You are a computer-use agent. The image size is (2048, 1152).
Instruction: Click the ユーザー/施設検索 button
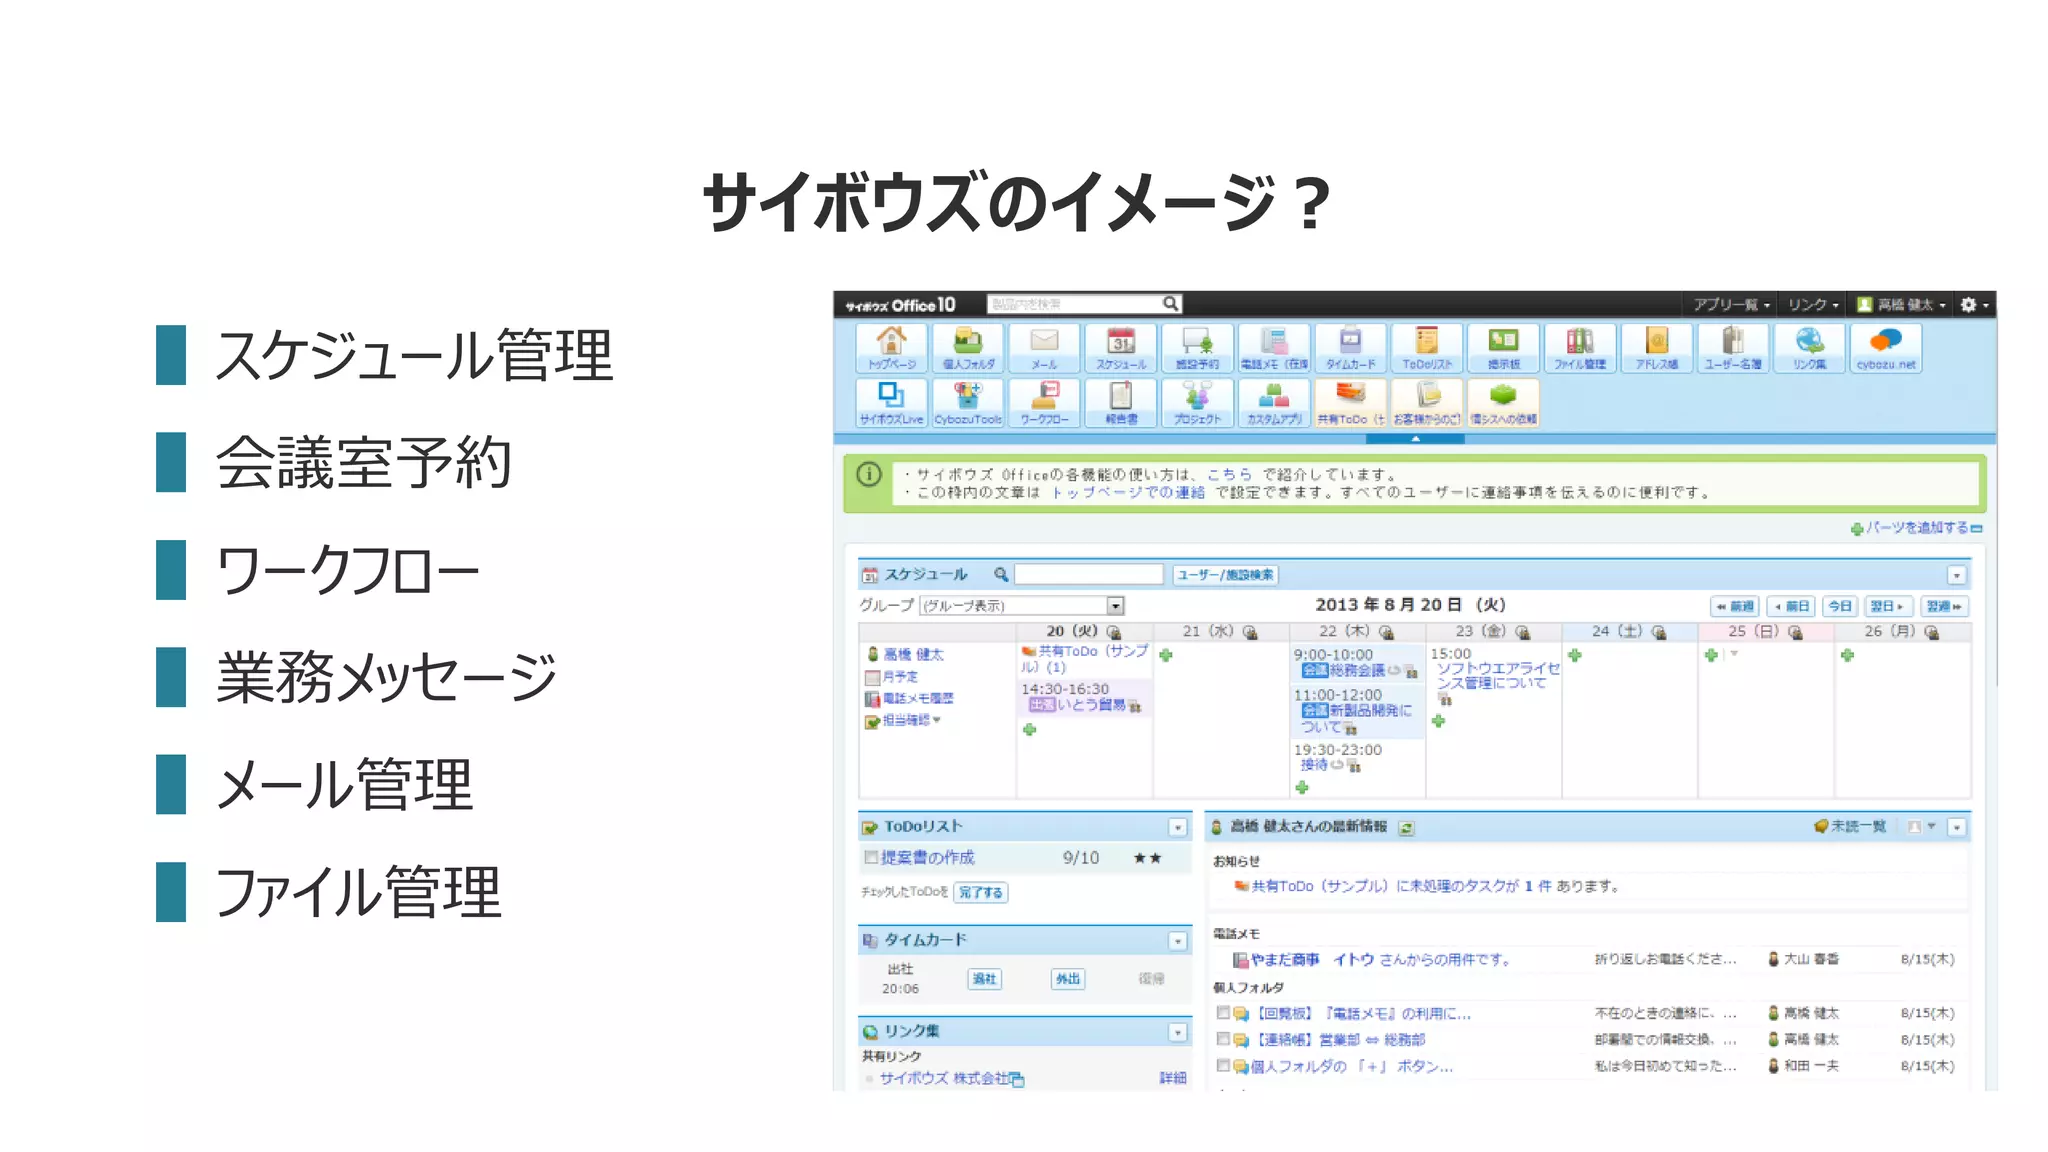(x=1225, y=575)
